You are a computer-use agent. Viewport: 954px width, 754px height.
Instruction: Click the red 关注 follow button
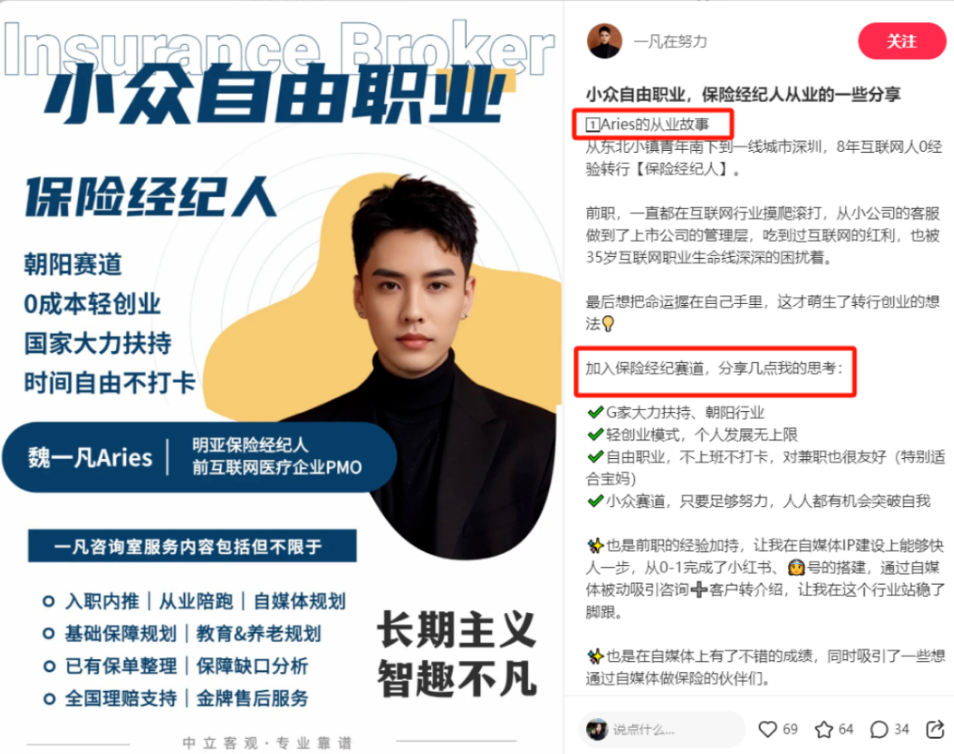(902, 41)
